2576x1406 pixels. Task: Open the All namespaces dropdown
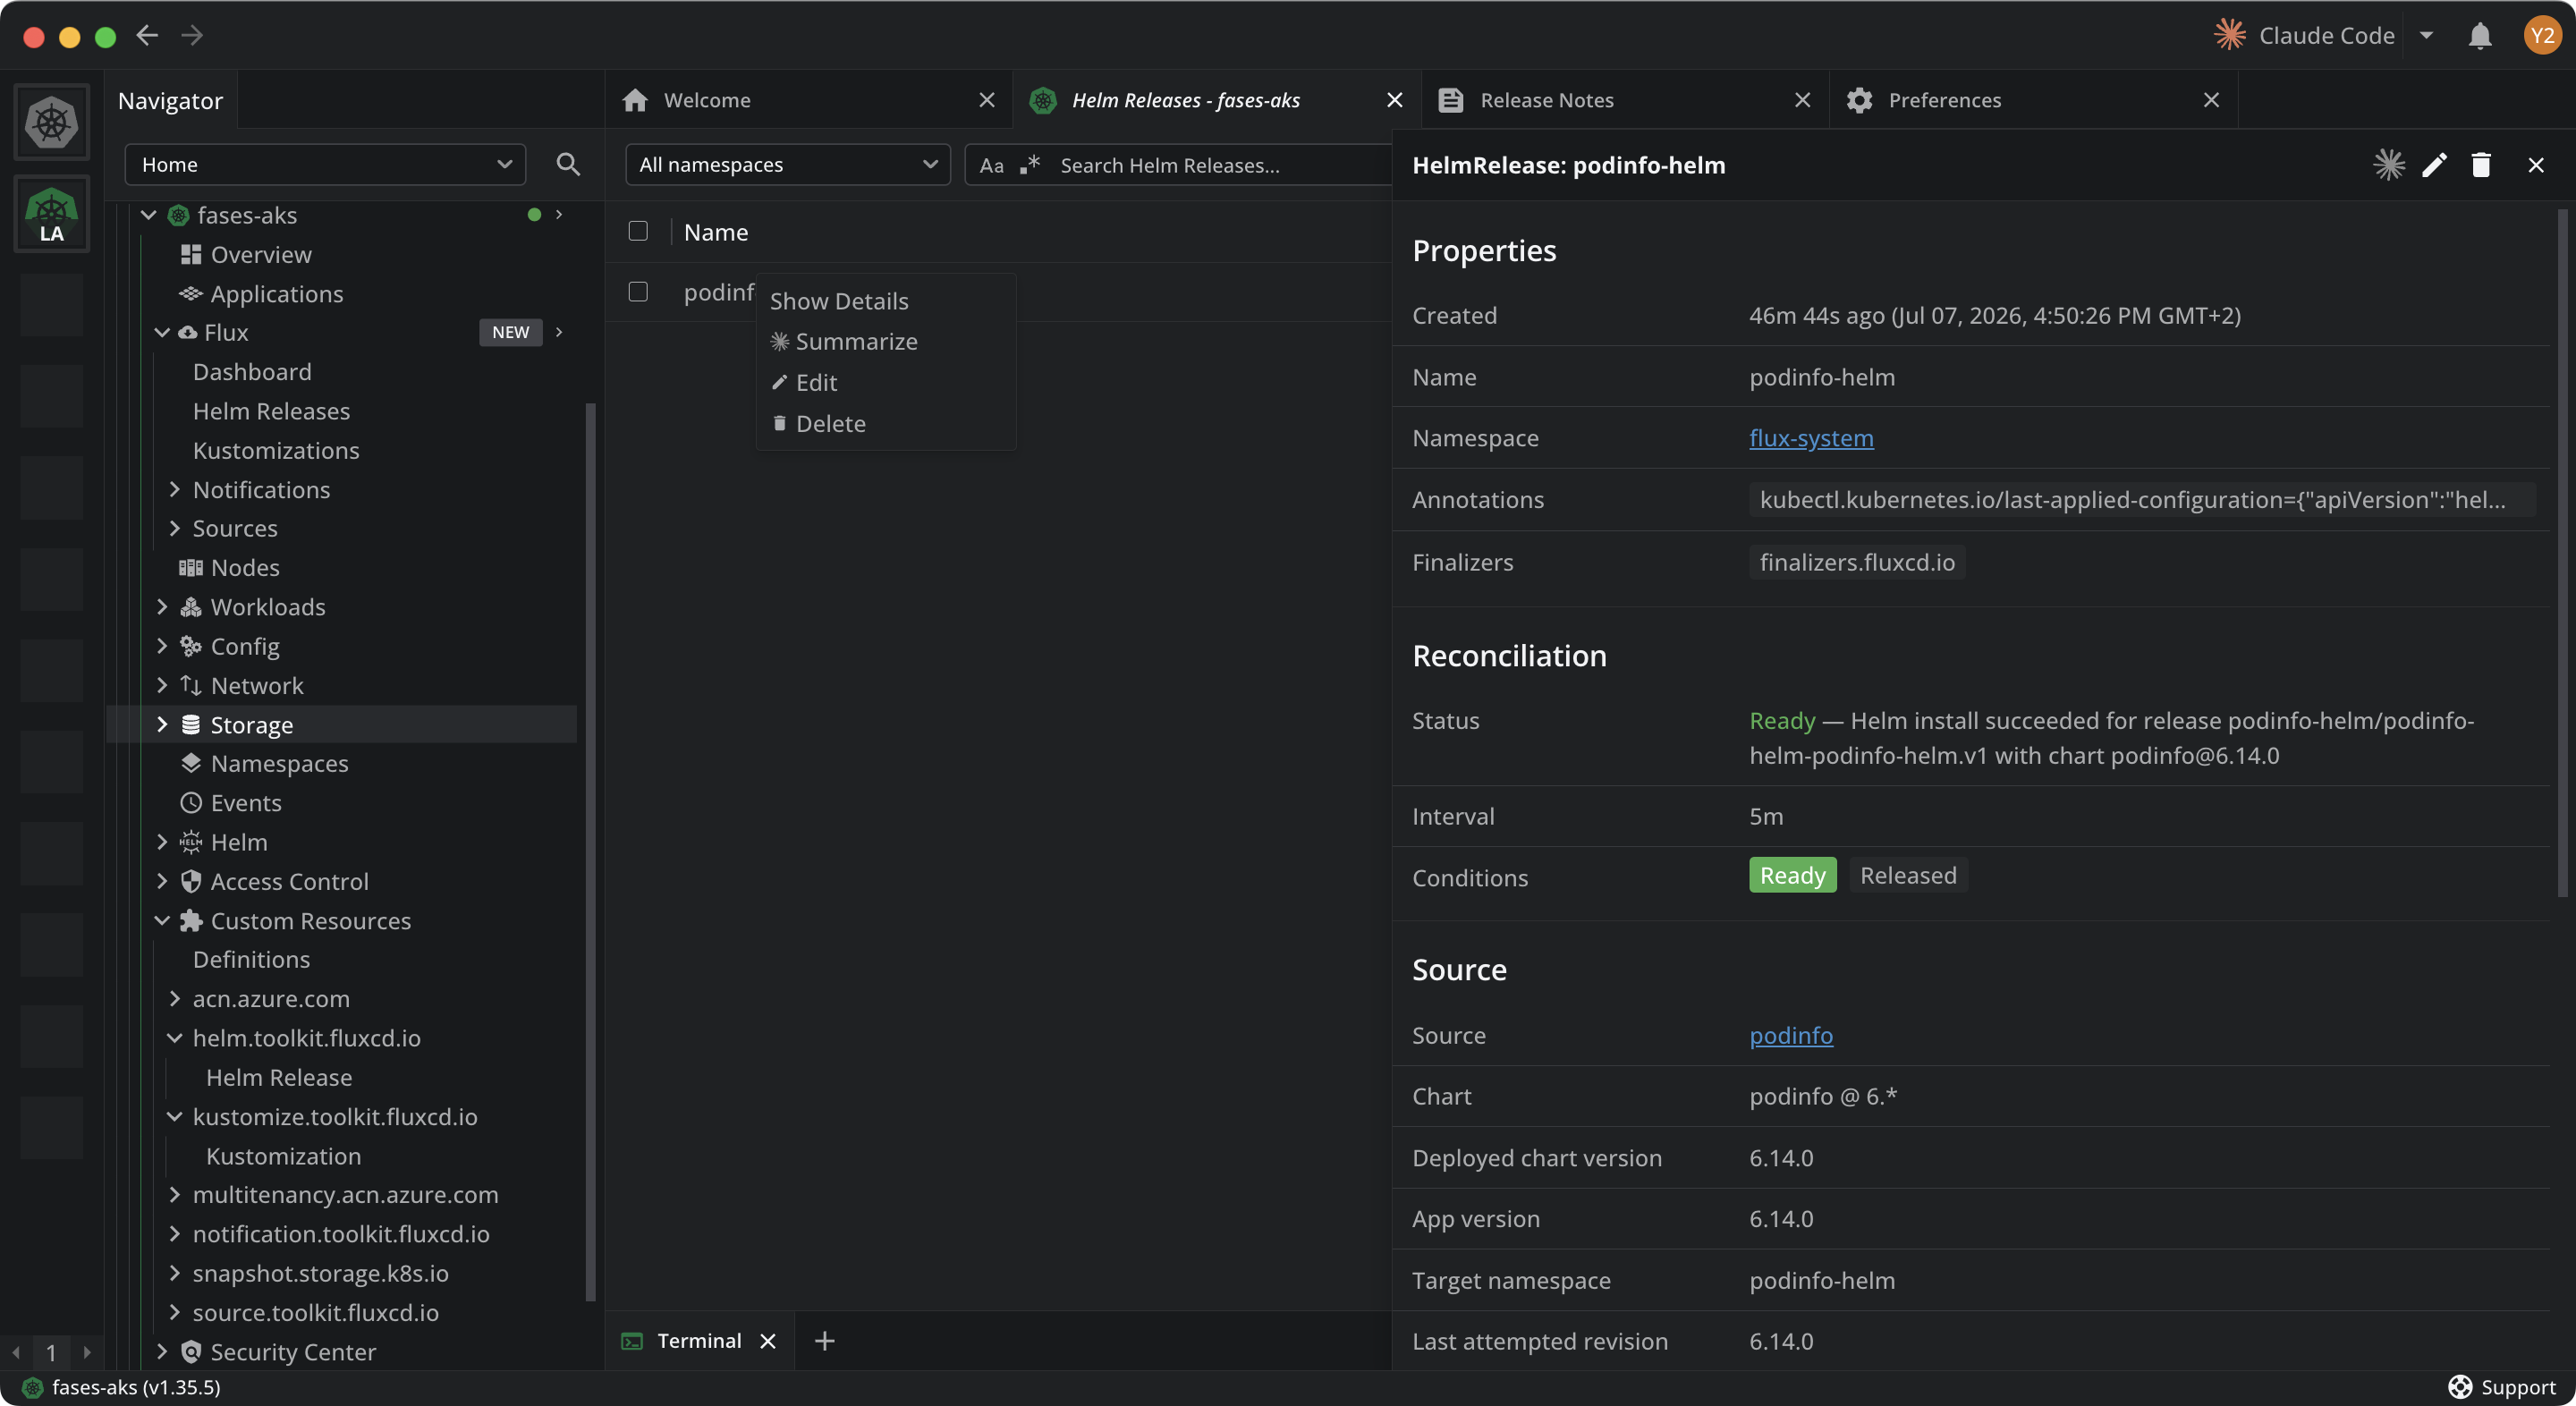click(x=788, y=164)
